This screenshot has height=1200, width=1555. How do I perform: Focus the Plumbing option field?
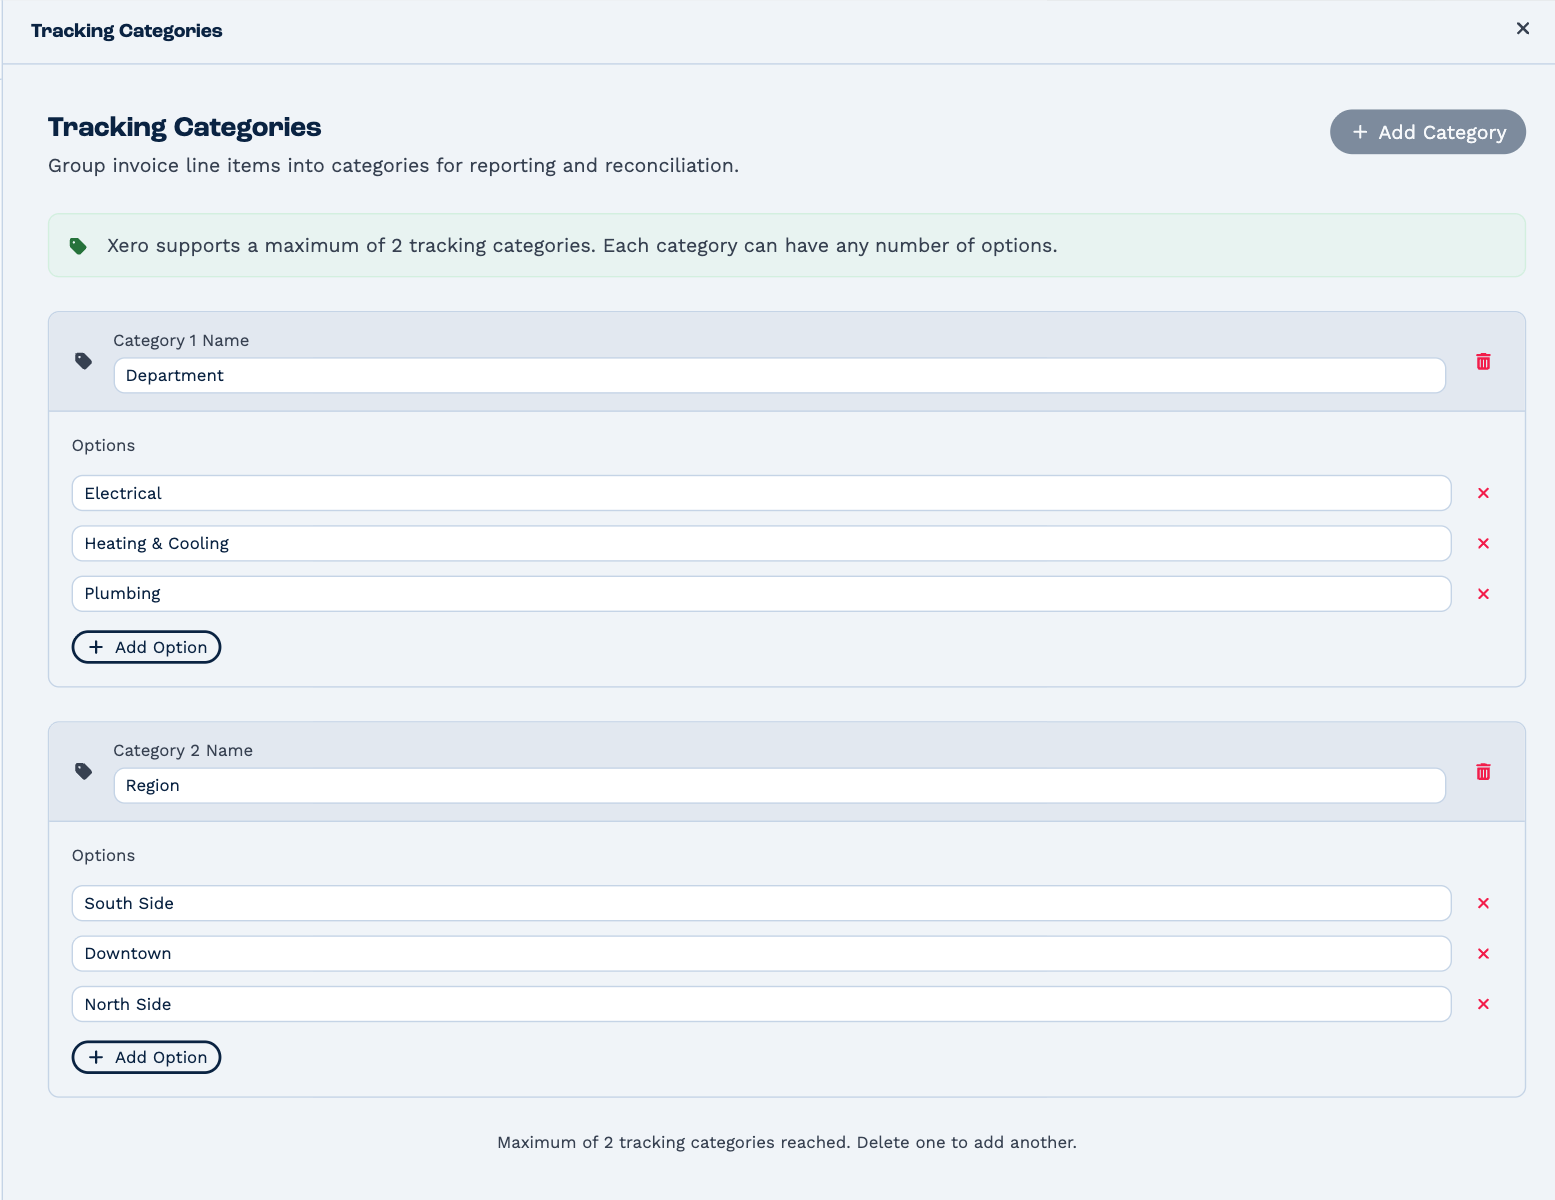(761, 593)
